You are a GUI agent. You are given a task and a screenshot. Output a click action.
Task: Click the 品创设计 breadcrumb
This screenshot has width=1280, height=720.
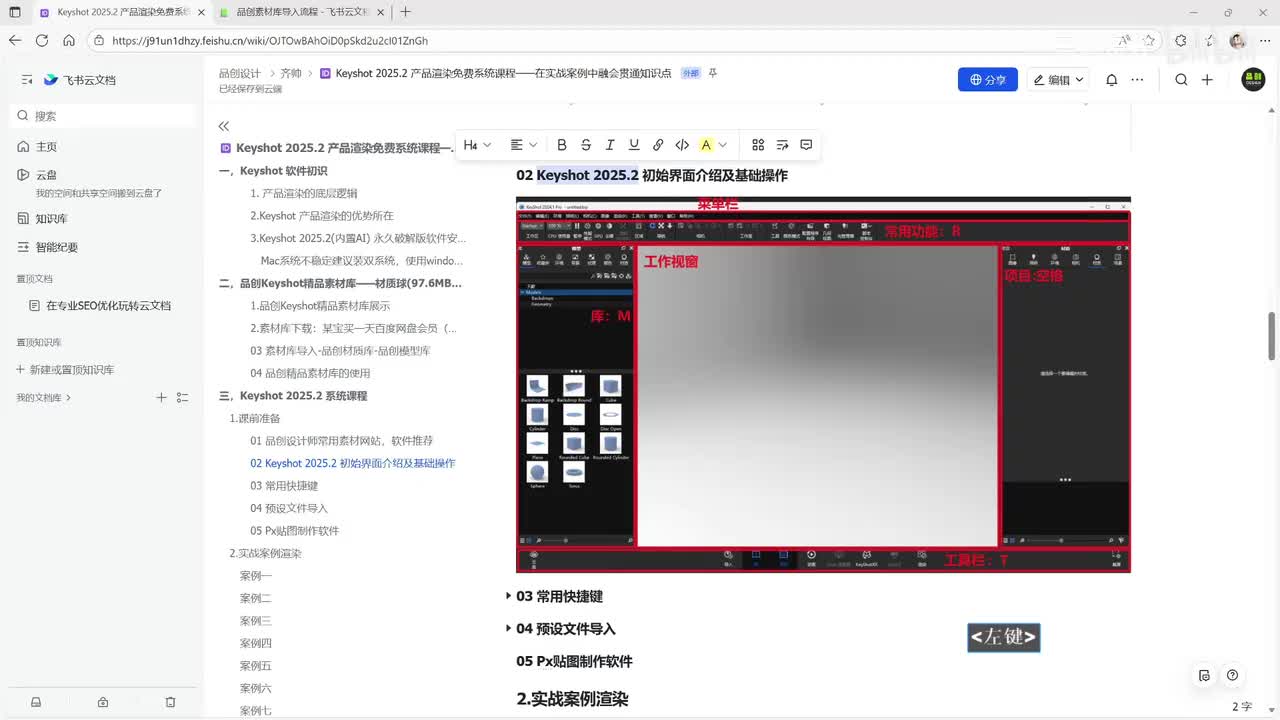click(x=240, y=73)
